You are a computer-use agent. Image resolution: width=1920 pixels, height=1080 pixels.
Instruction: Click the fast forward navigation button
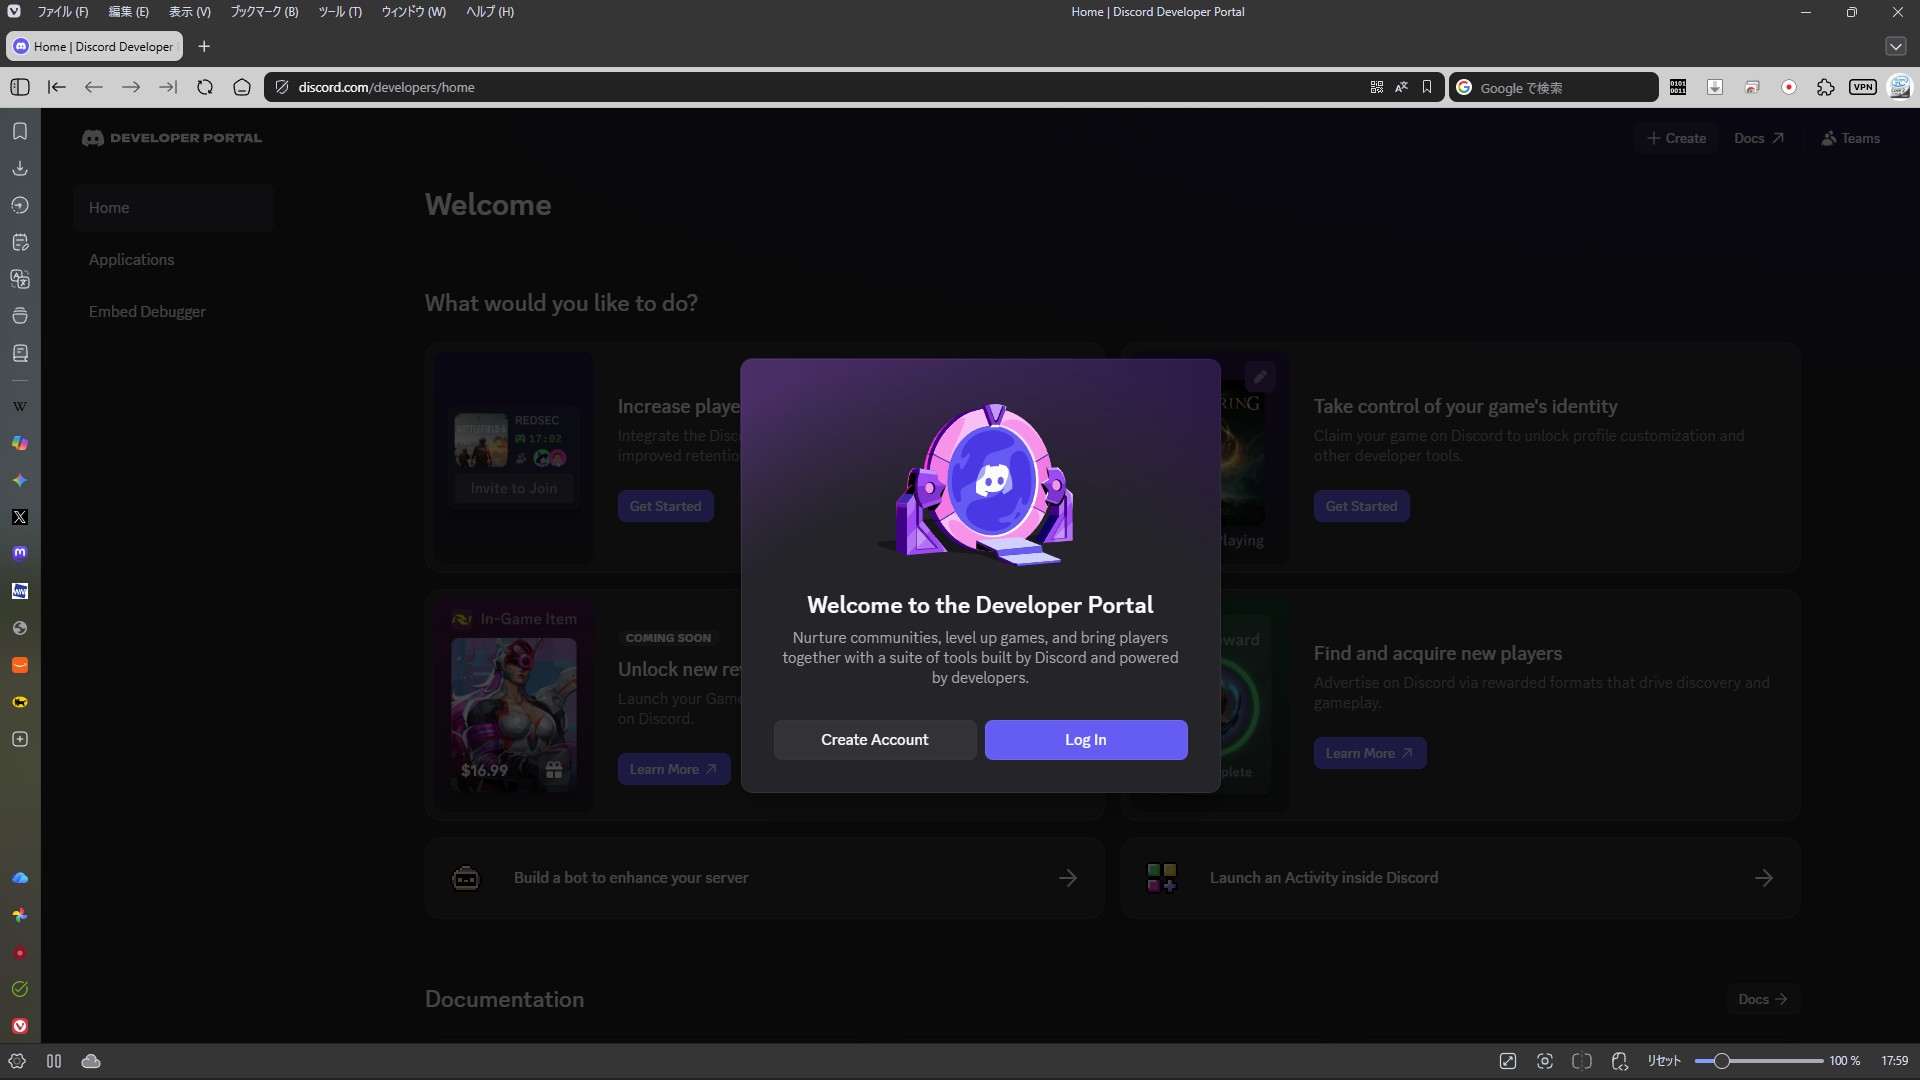(x=168, y=87)
